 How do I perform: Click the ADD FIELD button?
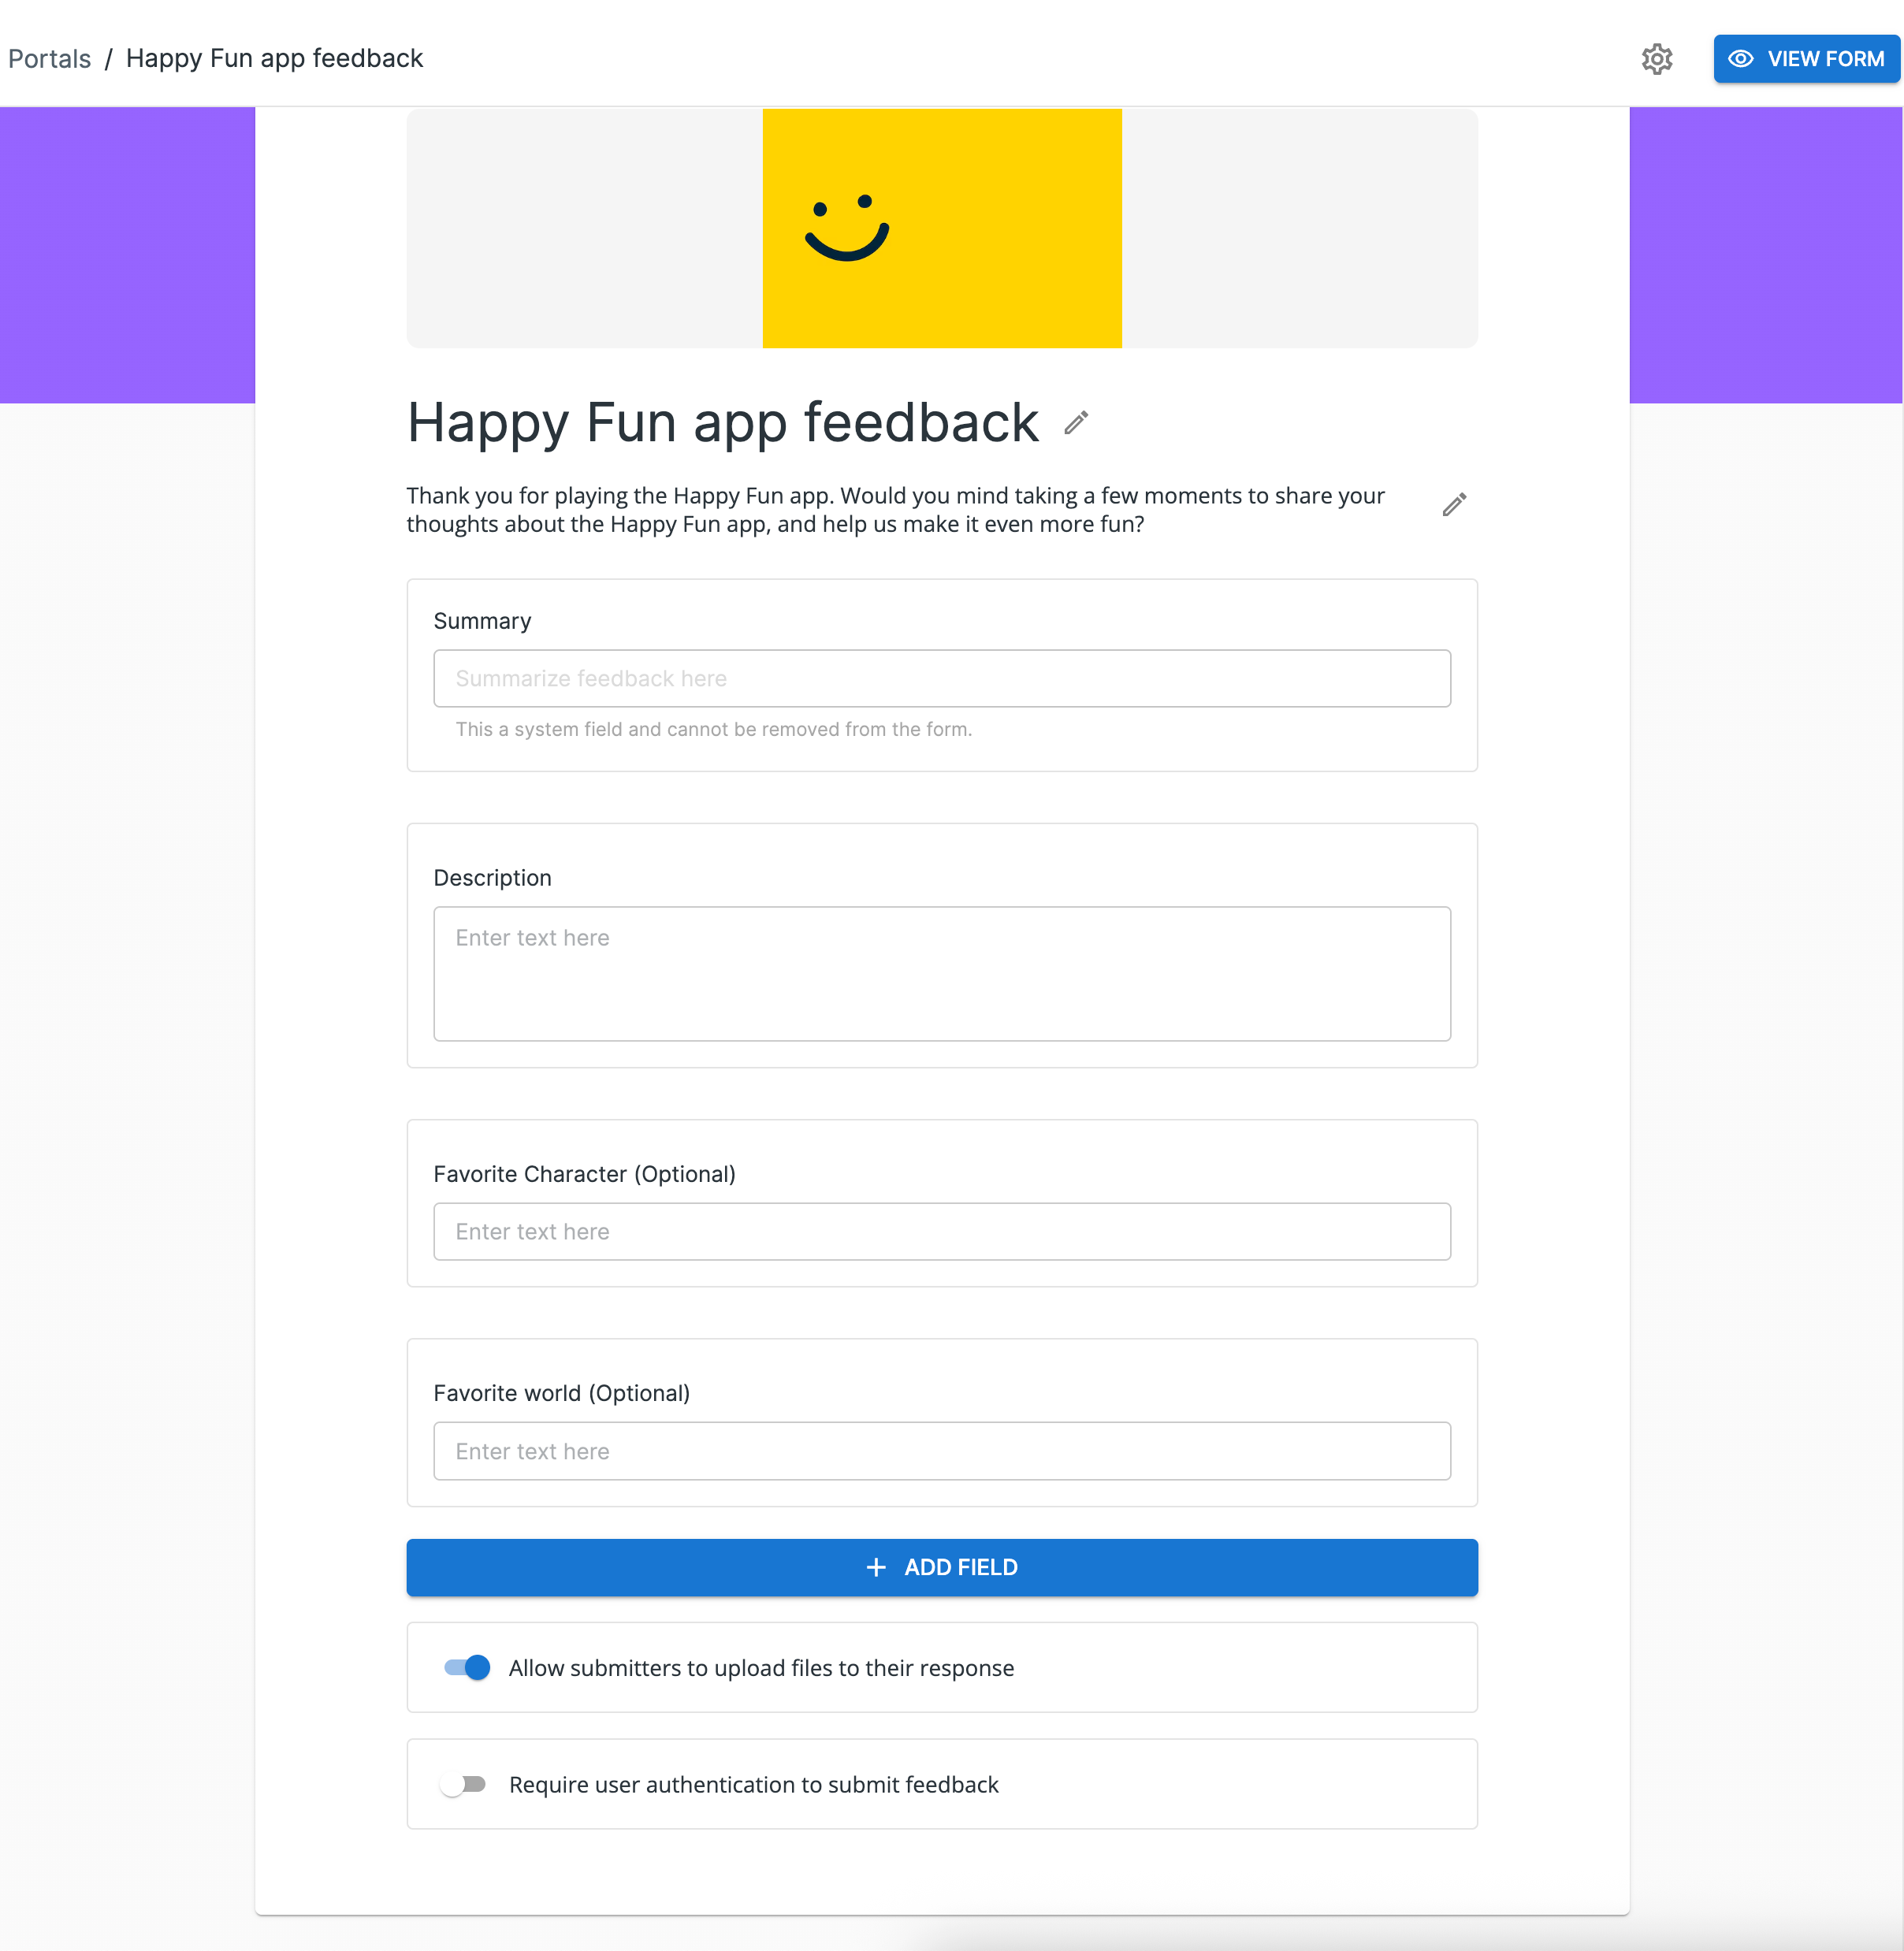941,1567
